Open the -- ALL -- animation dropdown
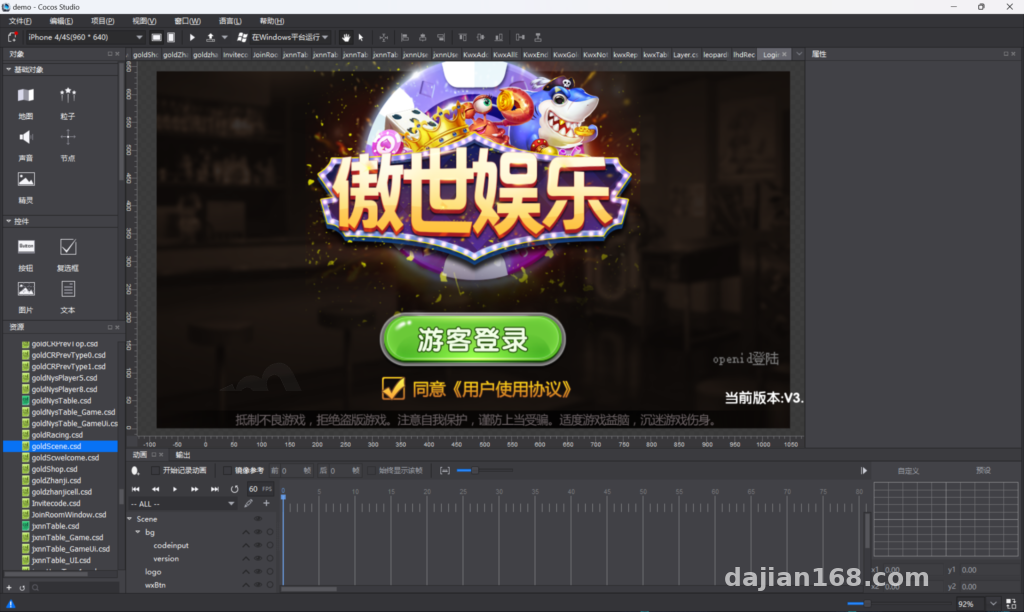Viewport: 1024px width, 612px height. click(x=182, y=504)
